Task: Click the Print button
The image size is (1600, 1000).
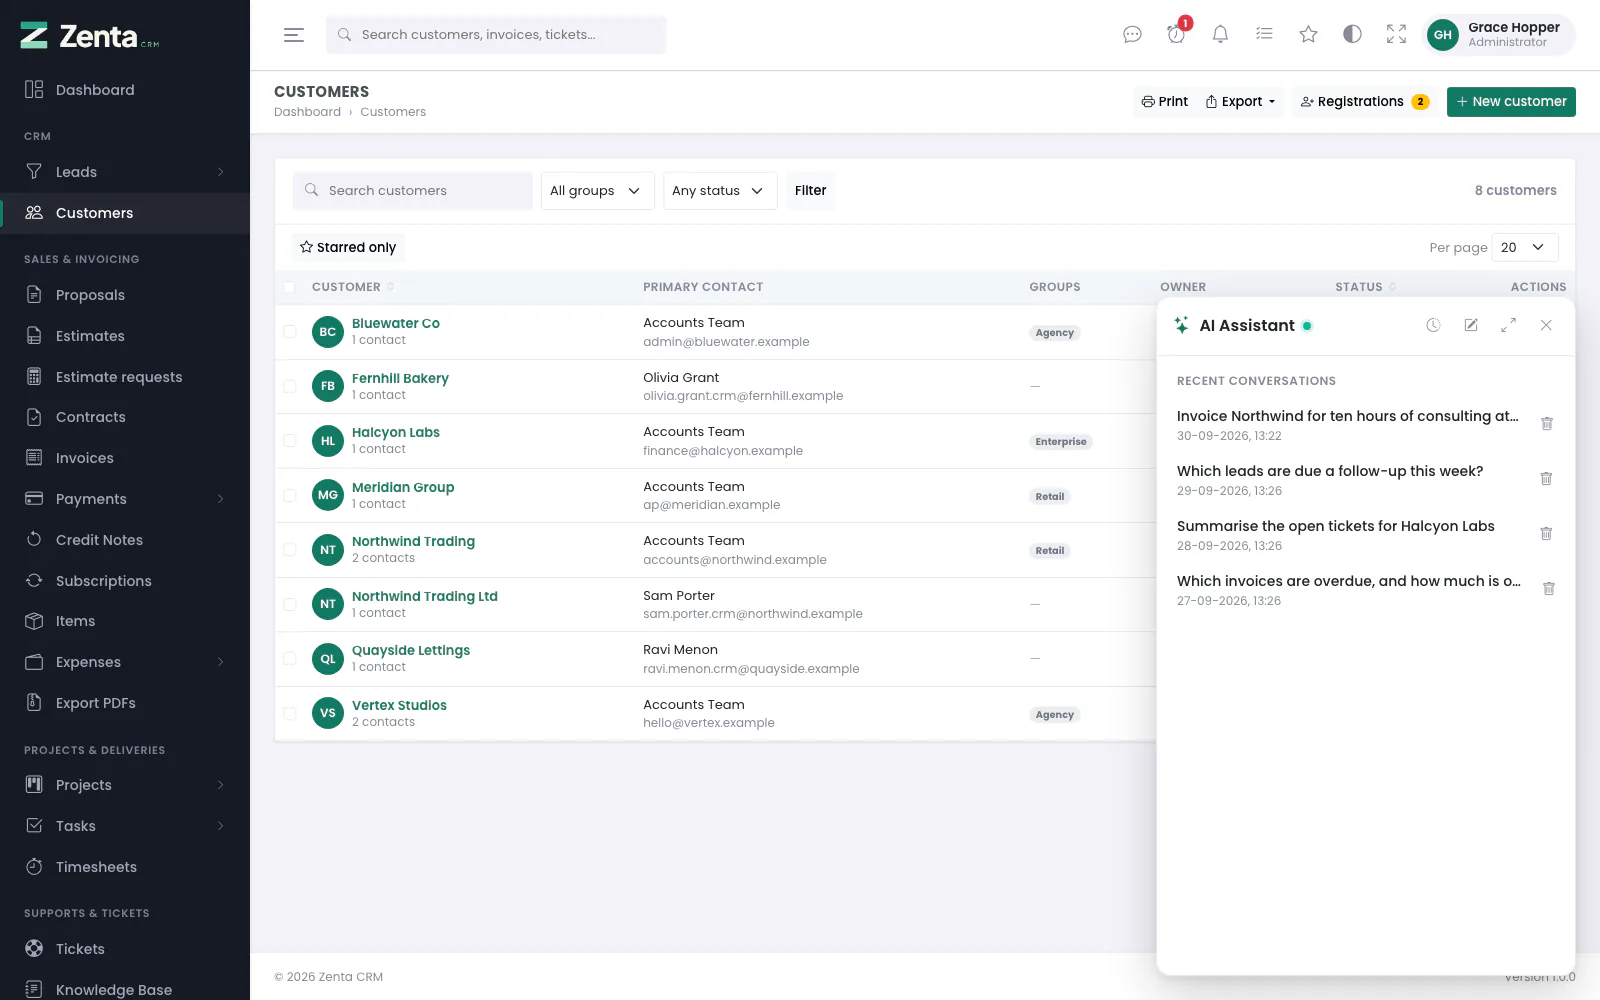Action: pos(1165,102)
